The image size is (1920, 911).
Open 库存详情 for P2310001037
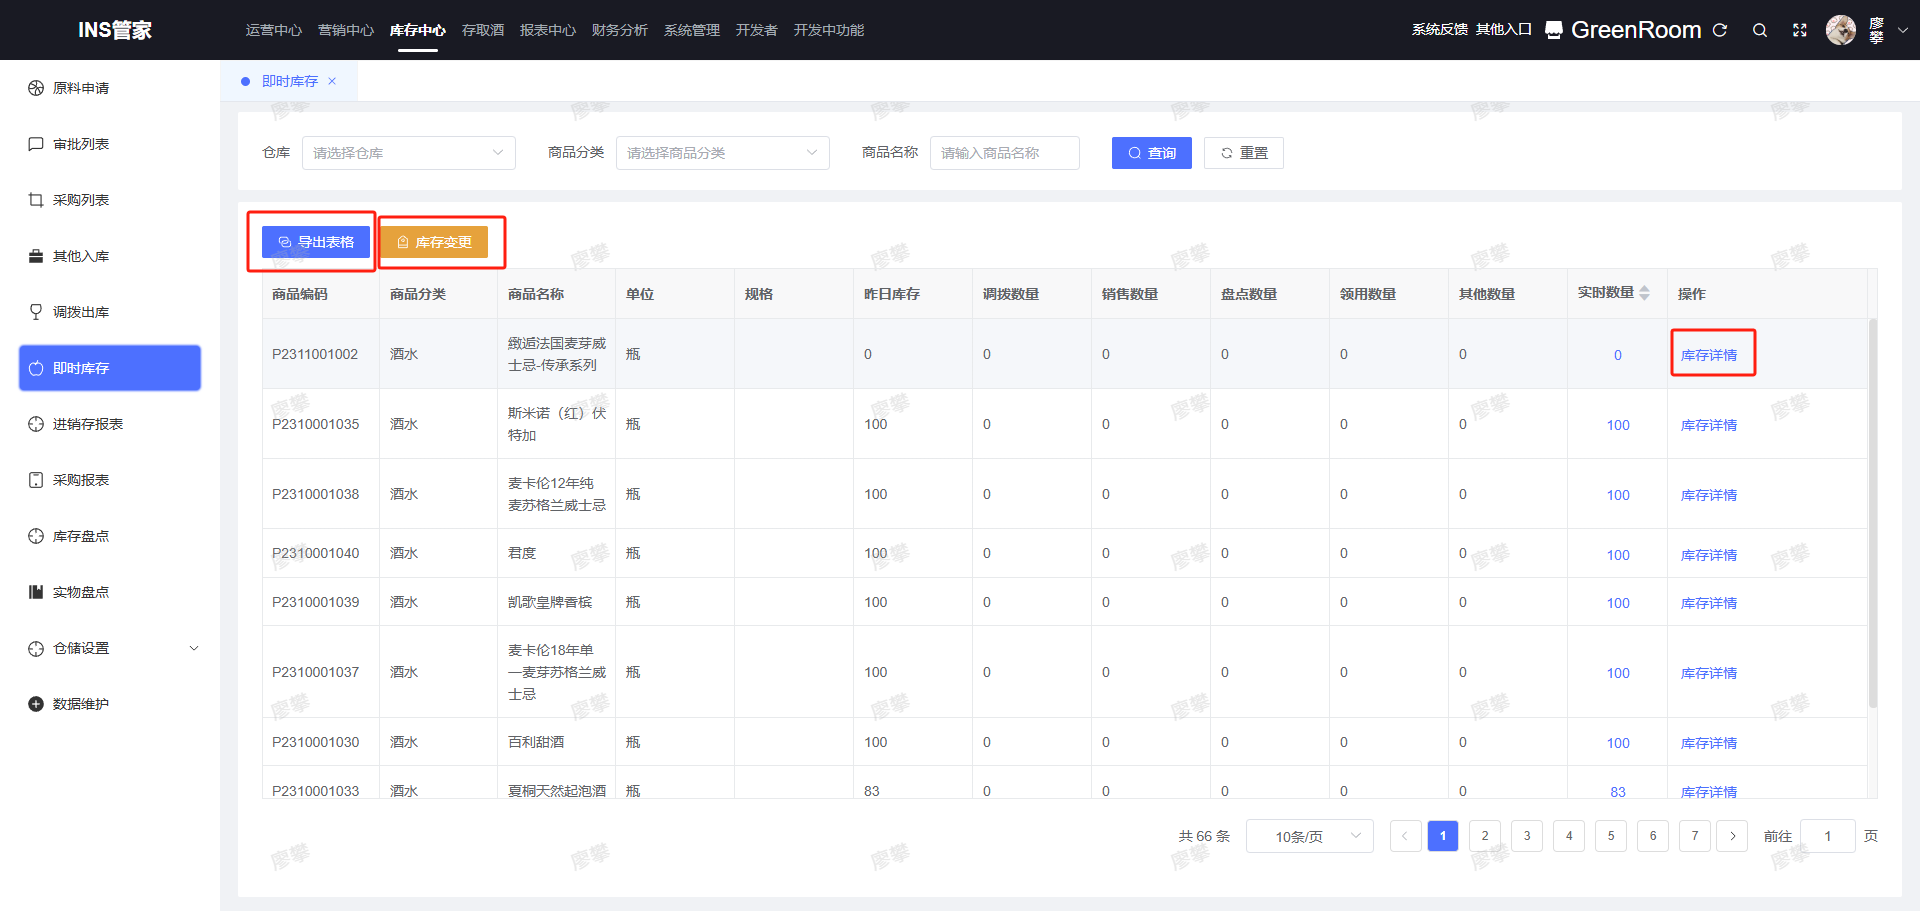tap(1709, 673)
